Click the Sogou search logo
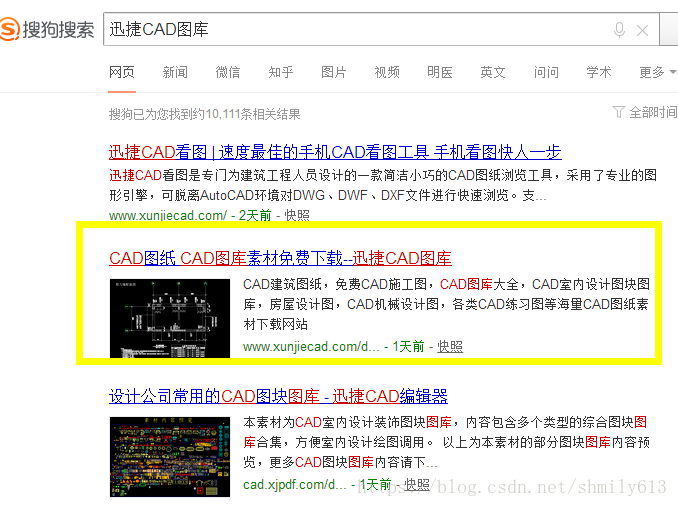 47,29
